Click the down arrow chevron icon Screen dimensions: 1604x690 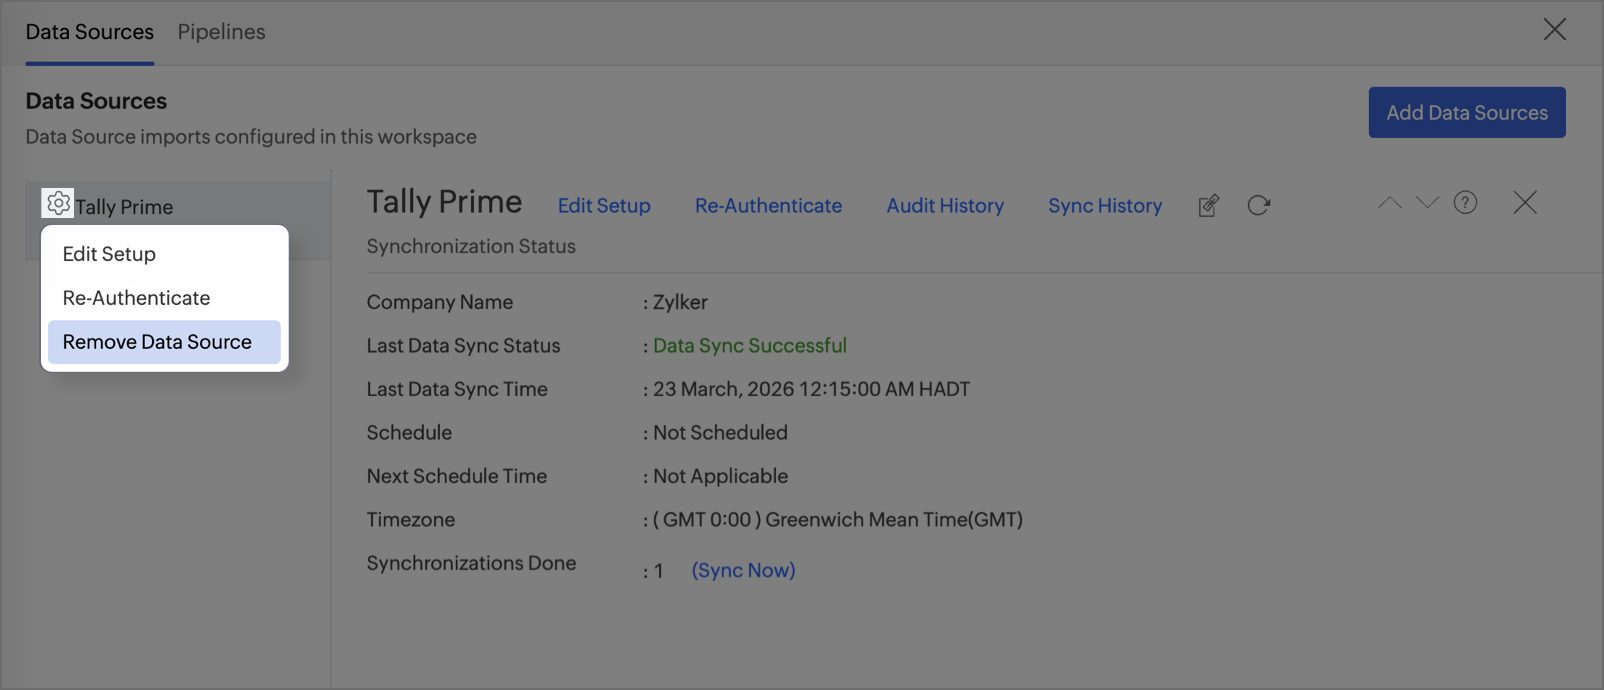click(x=1427, y=203)
